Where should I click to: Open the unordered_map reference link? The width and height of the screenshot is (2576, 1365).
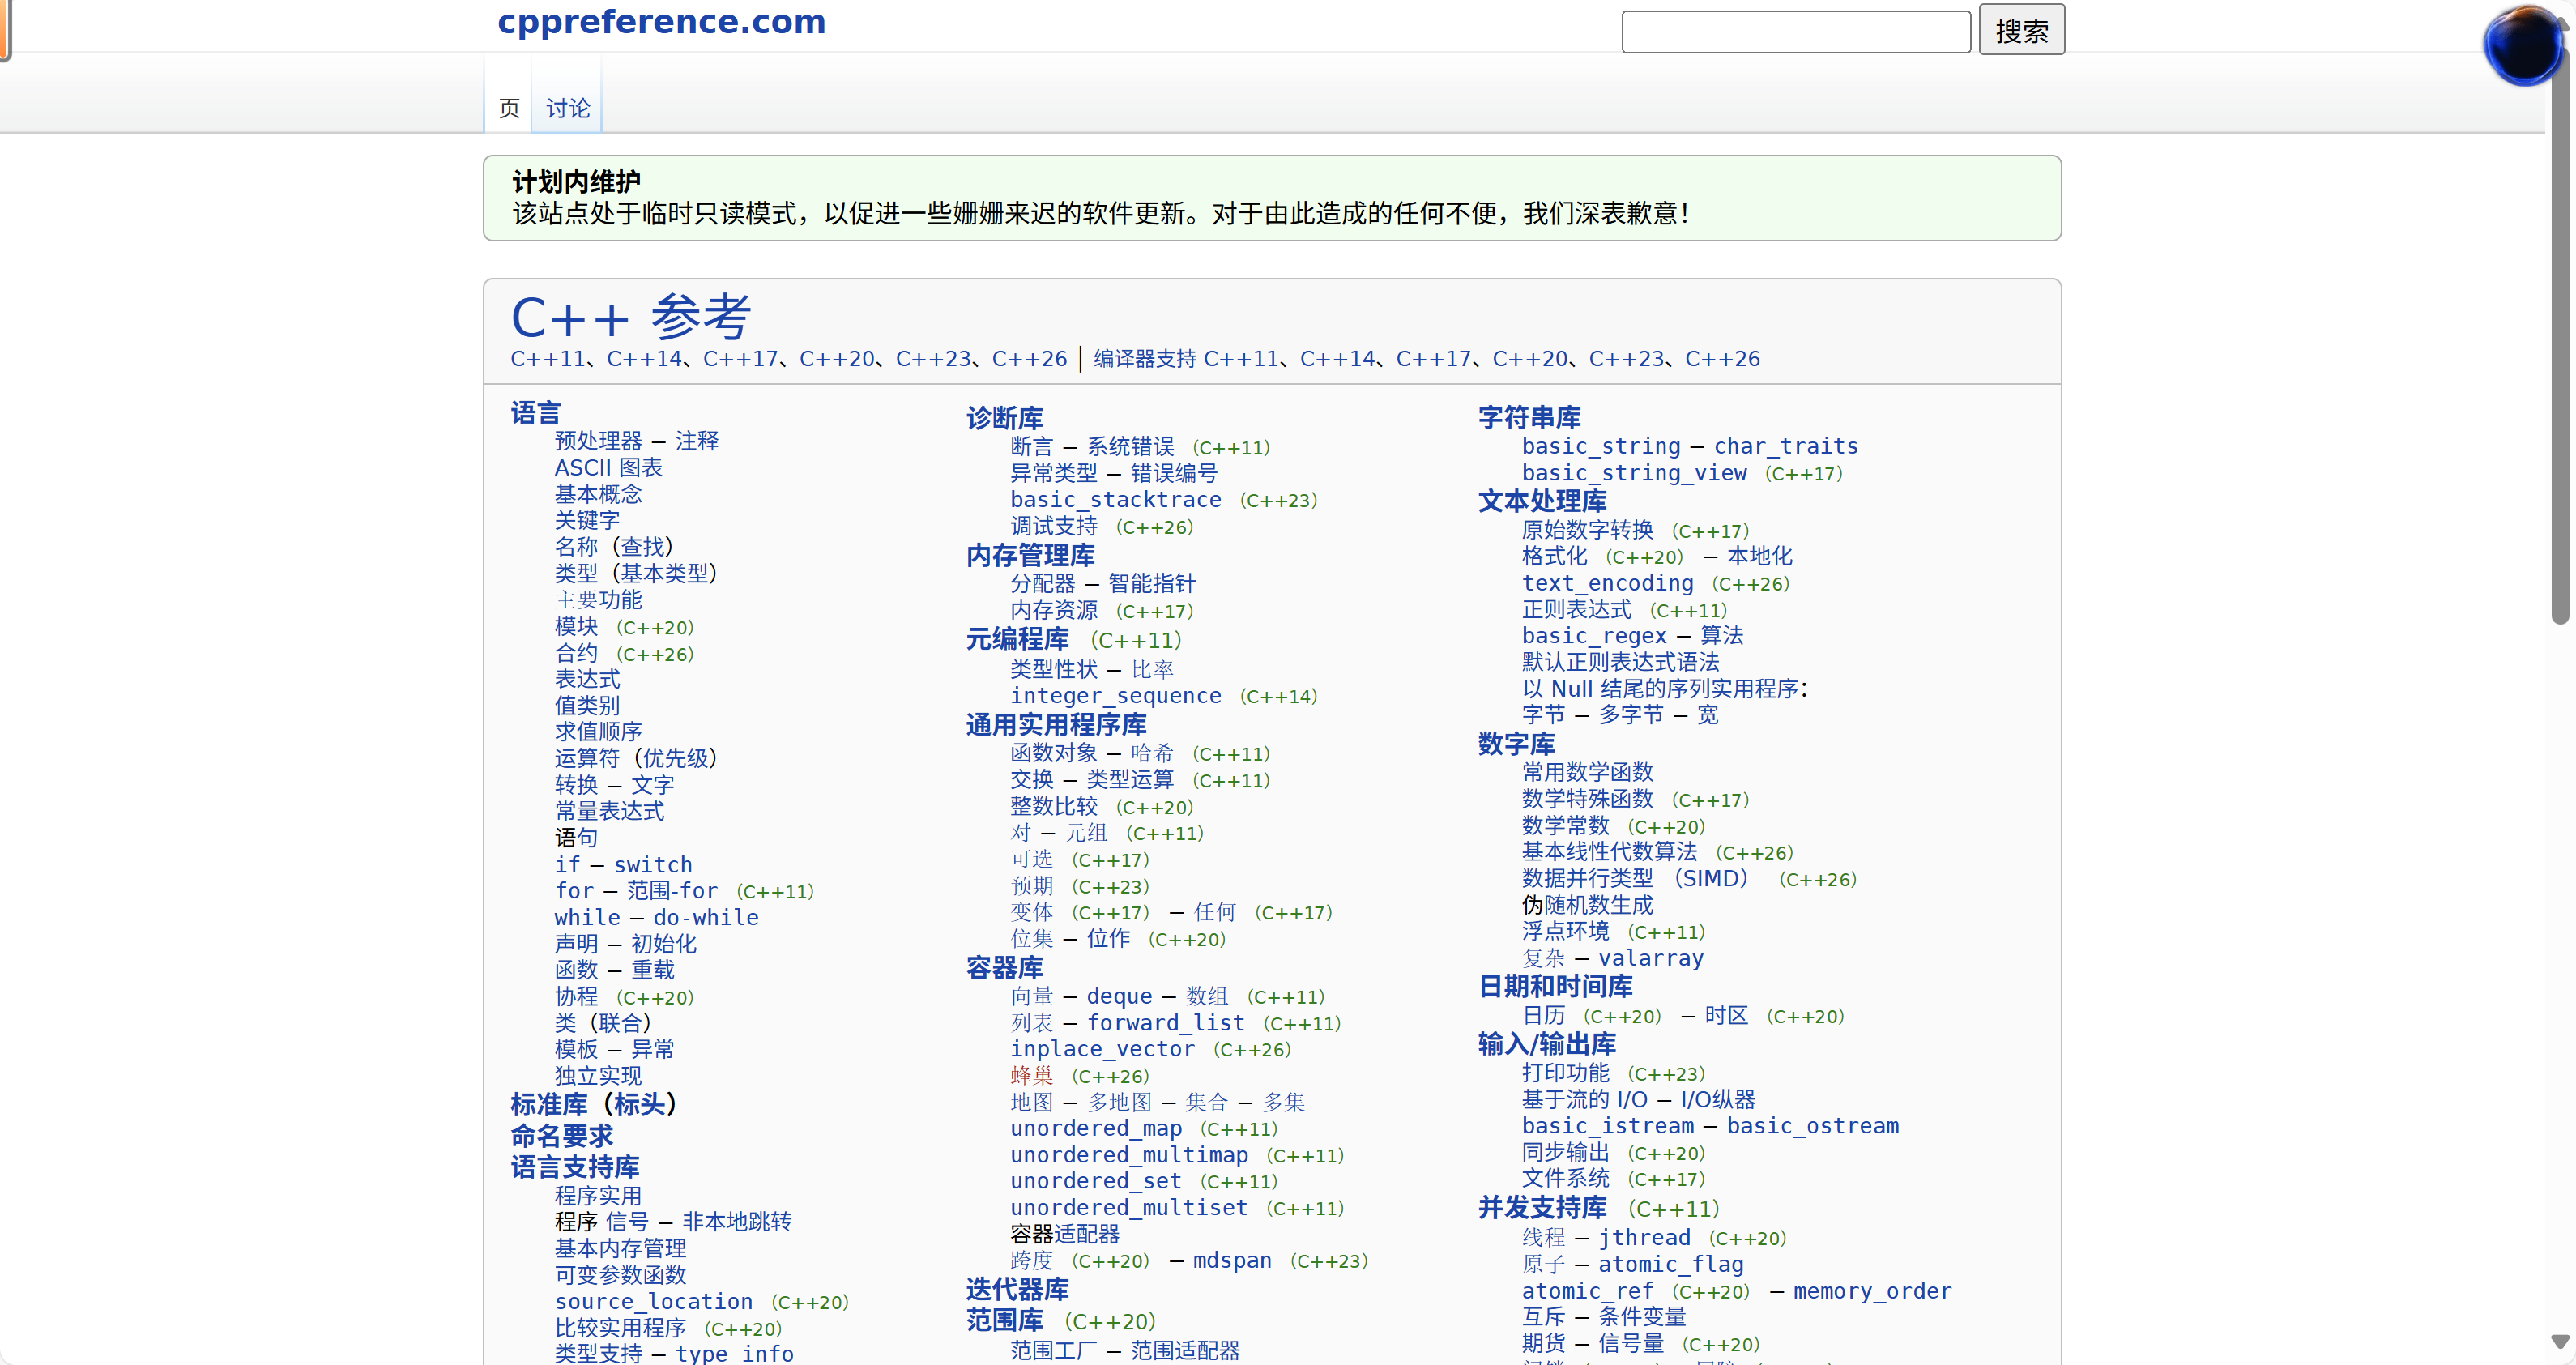[1095, 1129]
